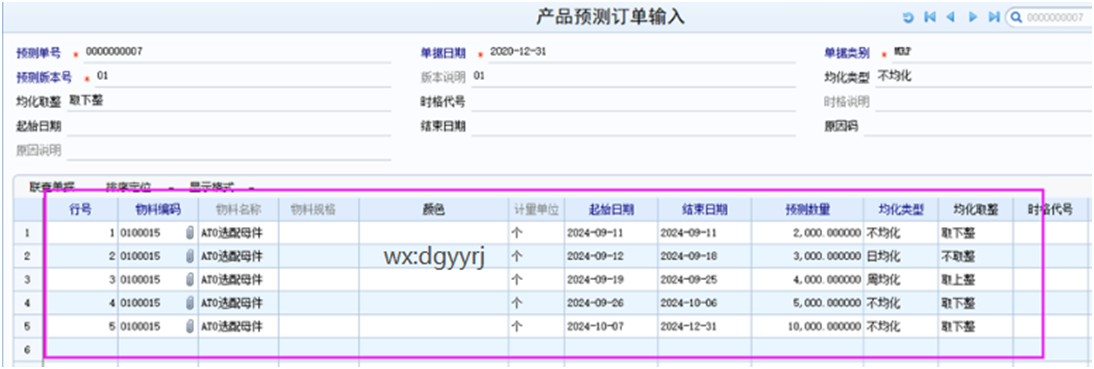This screenshot has height=369, width=1094.
Task: Click the 原因说明 input field
Action: (x=229, y=150)
